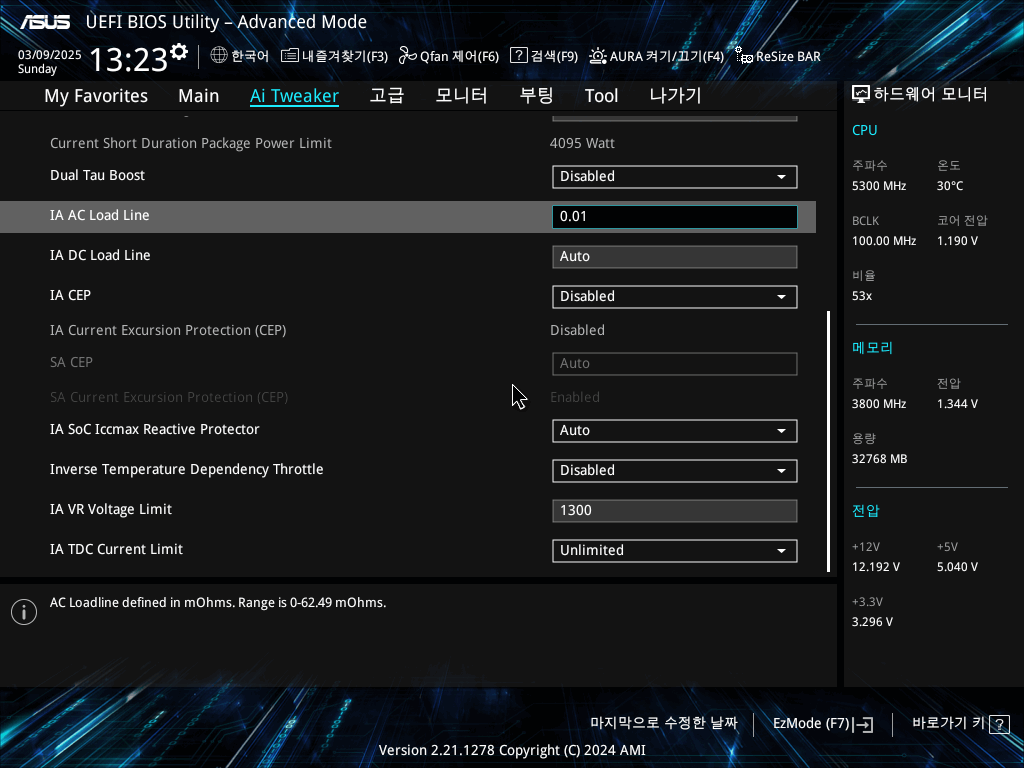Click the 13:23 clock display

[128, 60]
